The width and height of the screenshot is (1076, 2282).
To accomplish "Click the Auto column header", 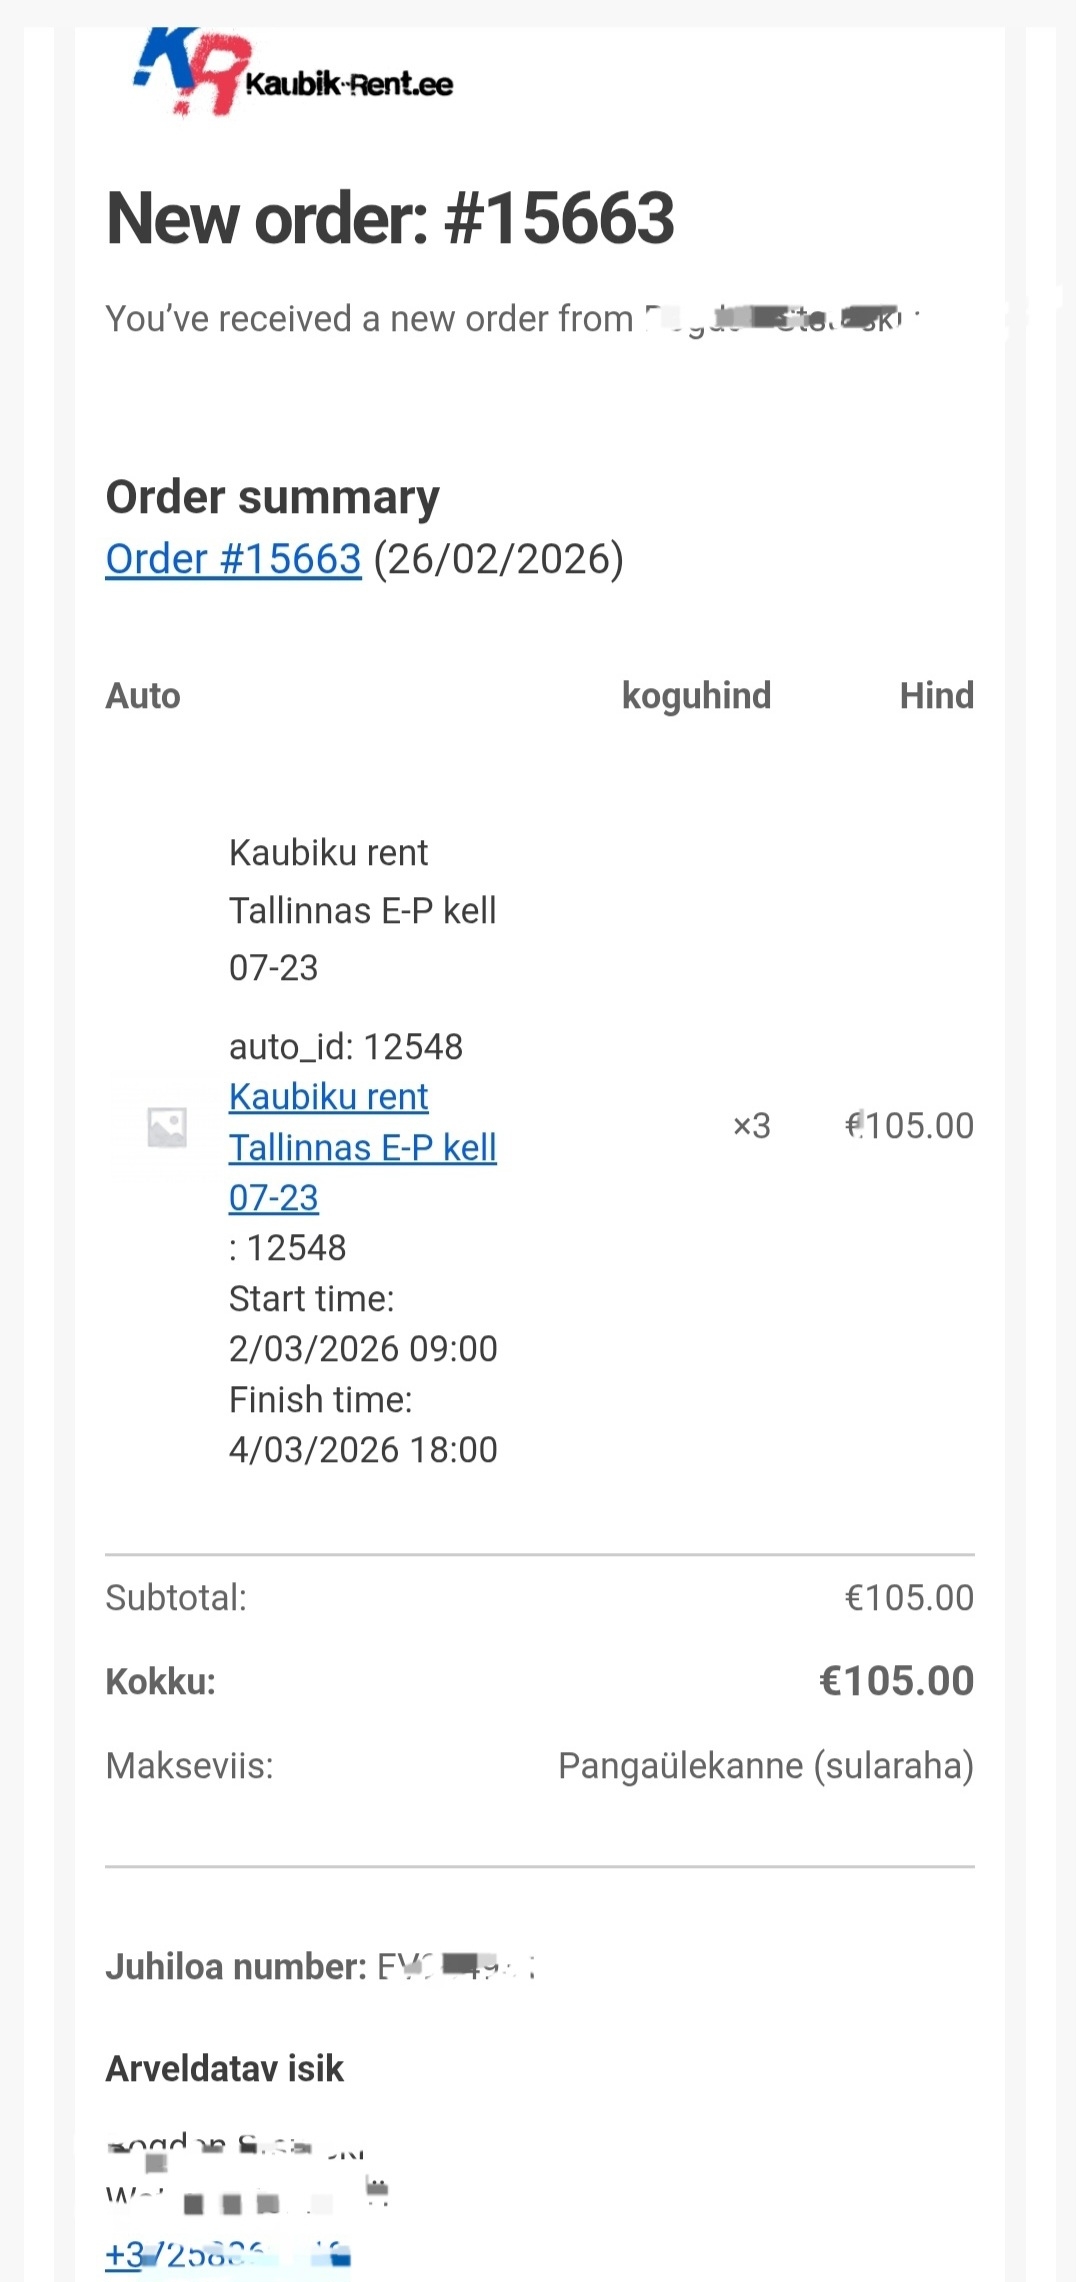I will point(143,696).
